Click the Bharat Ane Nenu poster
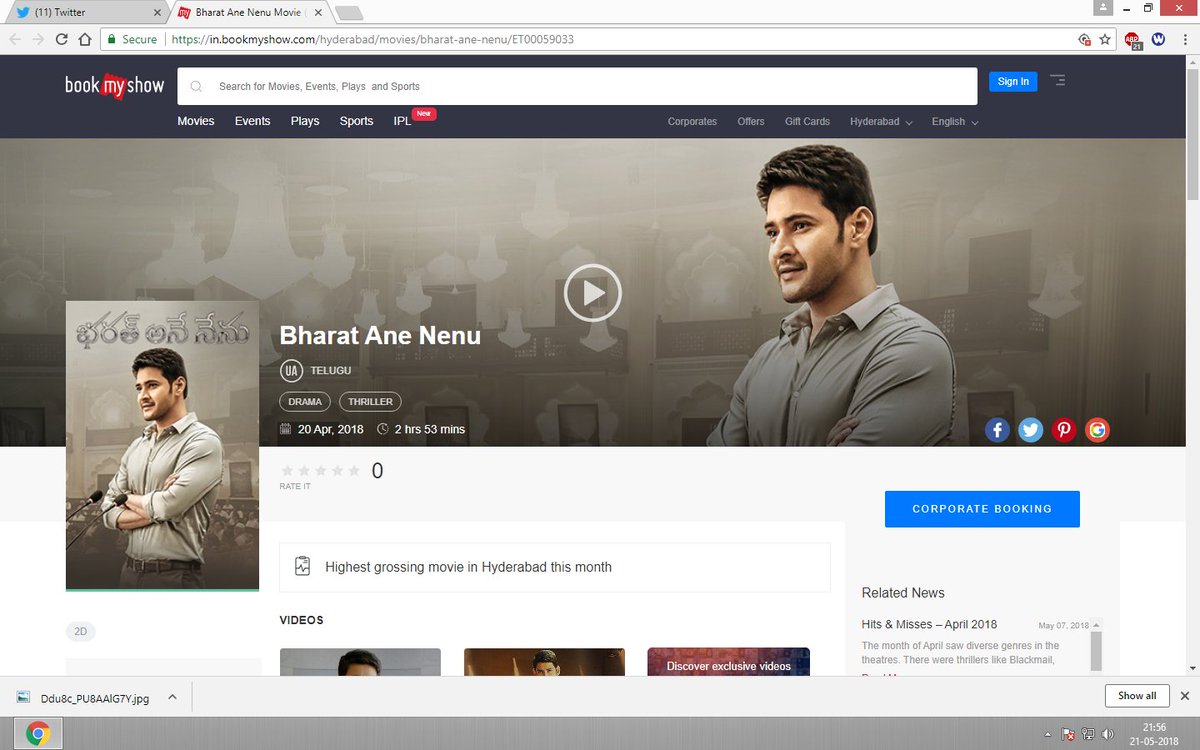The width and height of the screenshot is (1200, 750). coord(162,445)
